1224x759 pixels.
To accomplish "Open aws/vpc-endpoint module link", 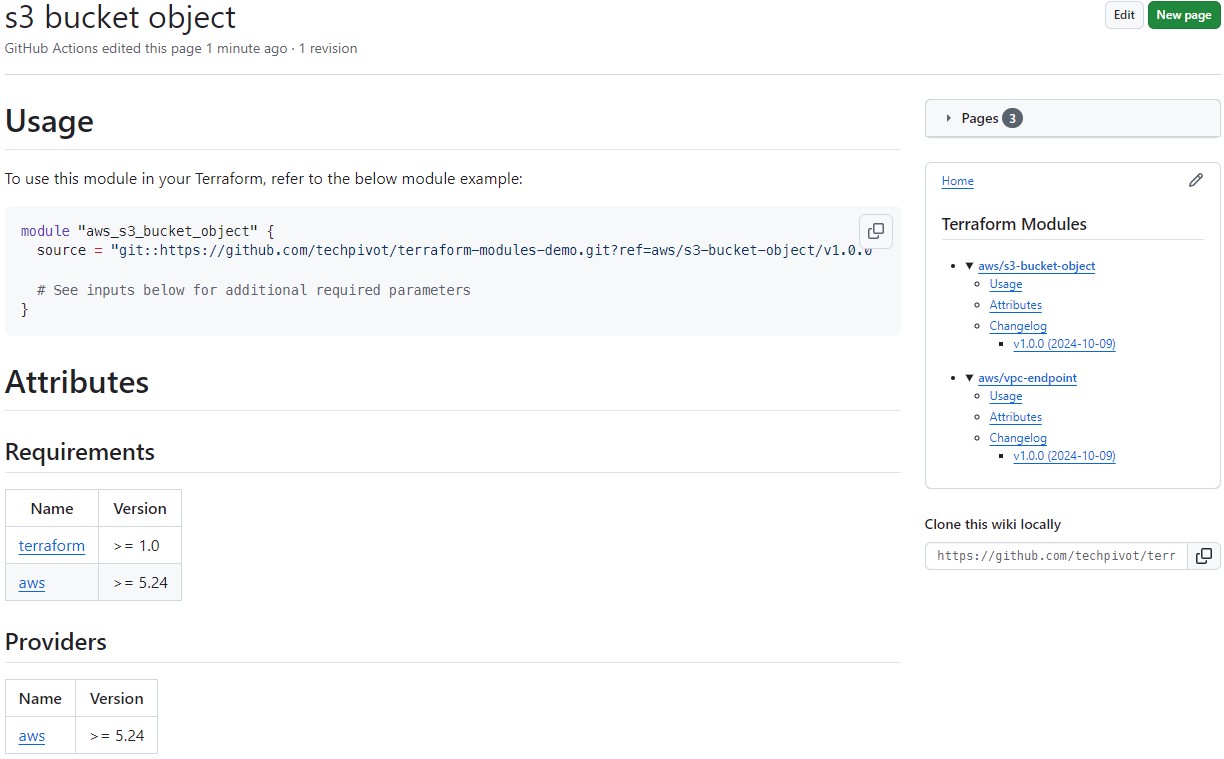I will pyautogui.click(x=1027, y=378).
